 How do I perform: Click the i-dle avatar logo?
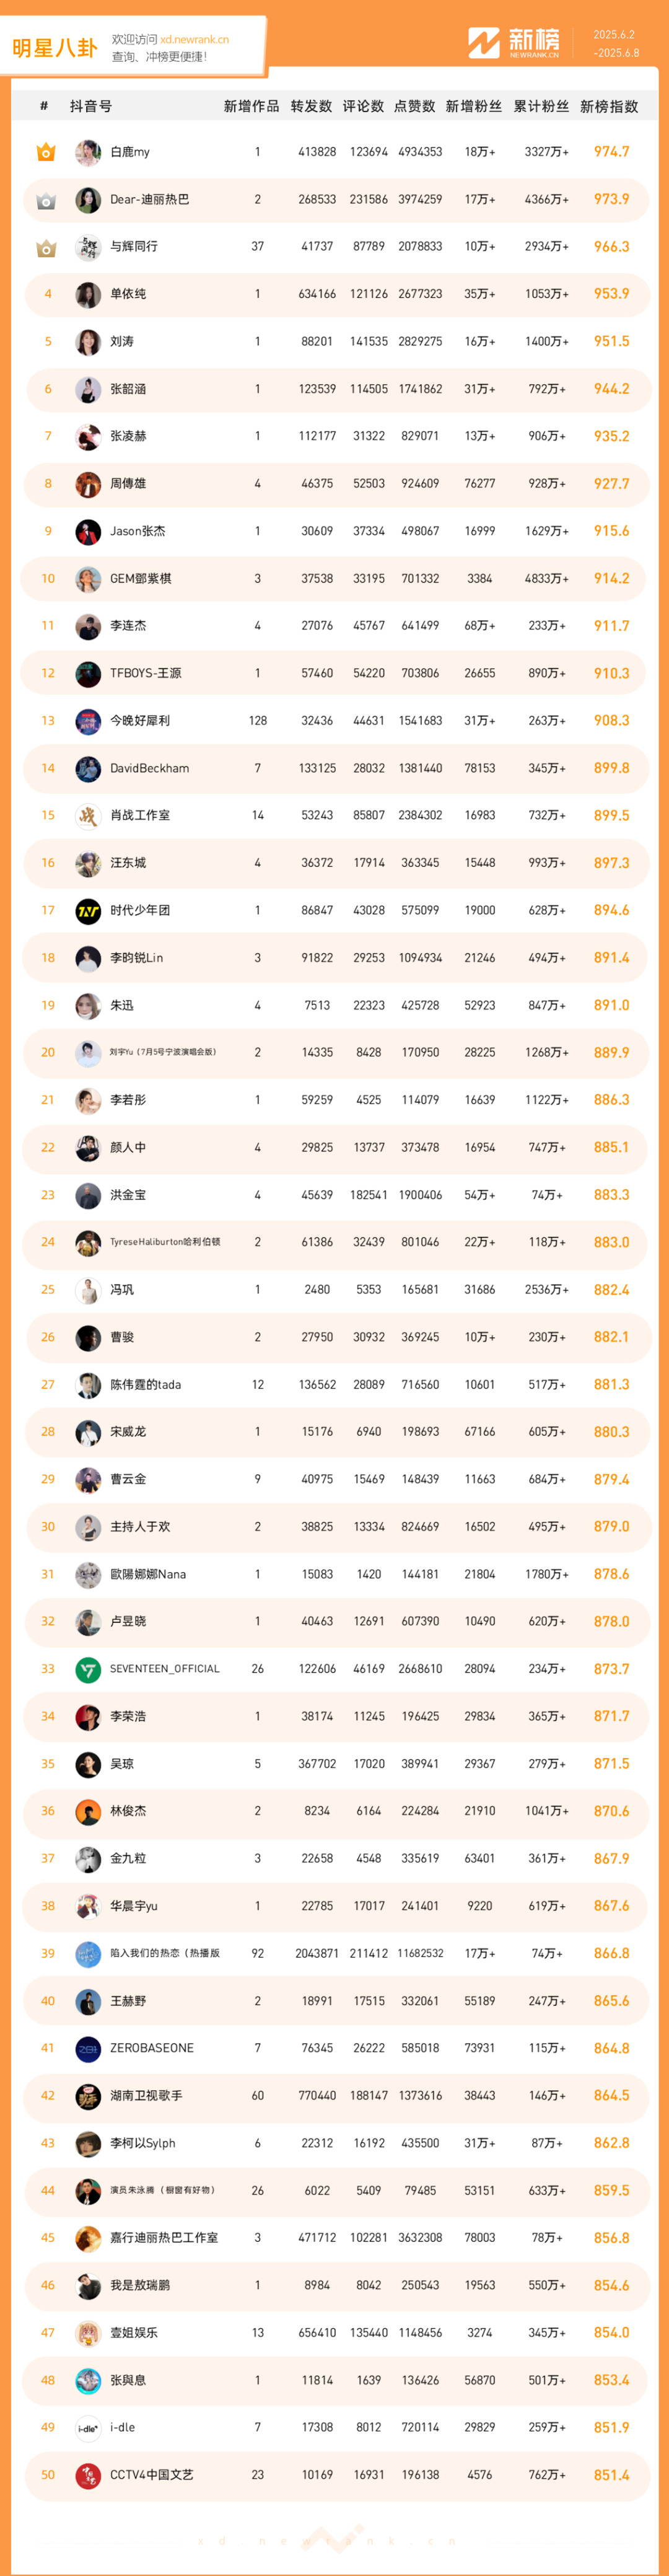[x=88, y=2427]
